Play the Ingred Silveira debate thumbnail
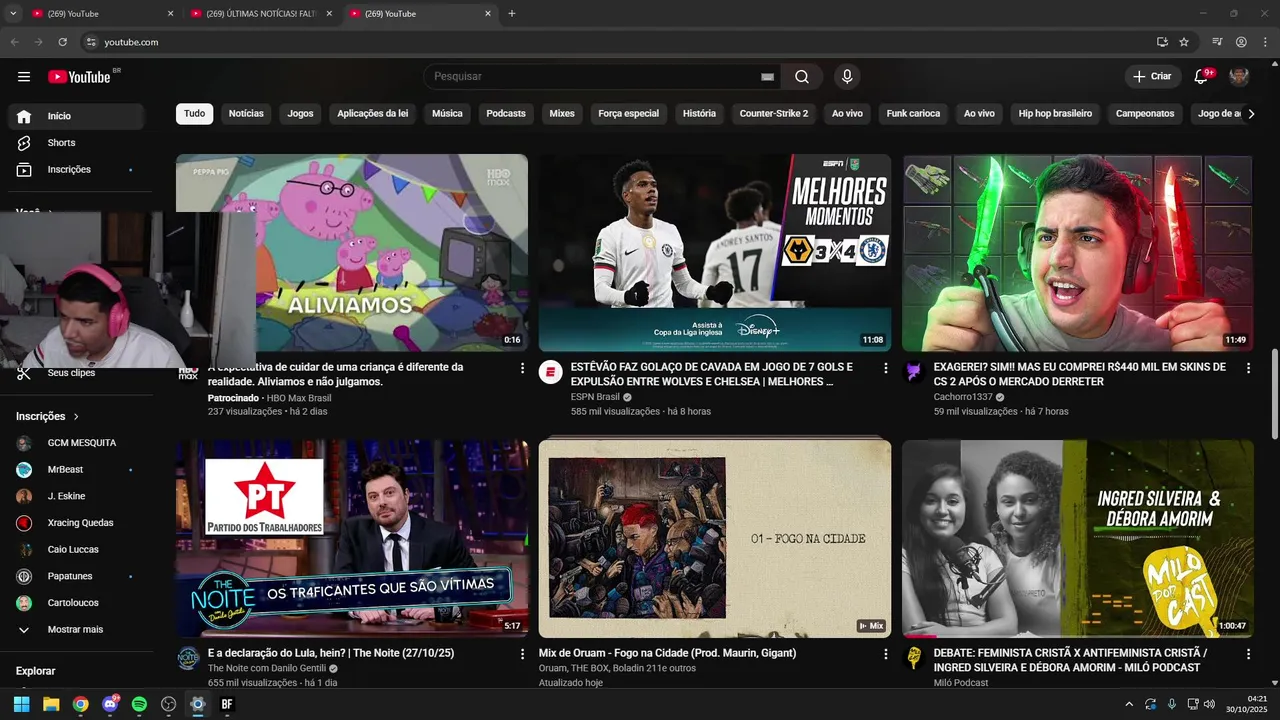This screenshot has height=720, width=1280. coord(1078,539)
